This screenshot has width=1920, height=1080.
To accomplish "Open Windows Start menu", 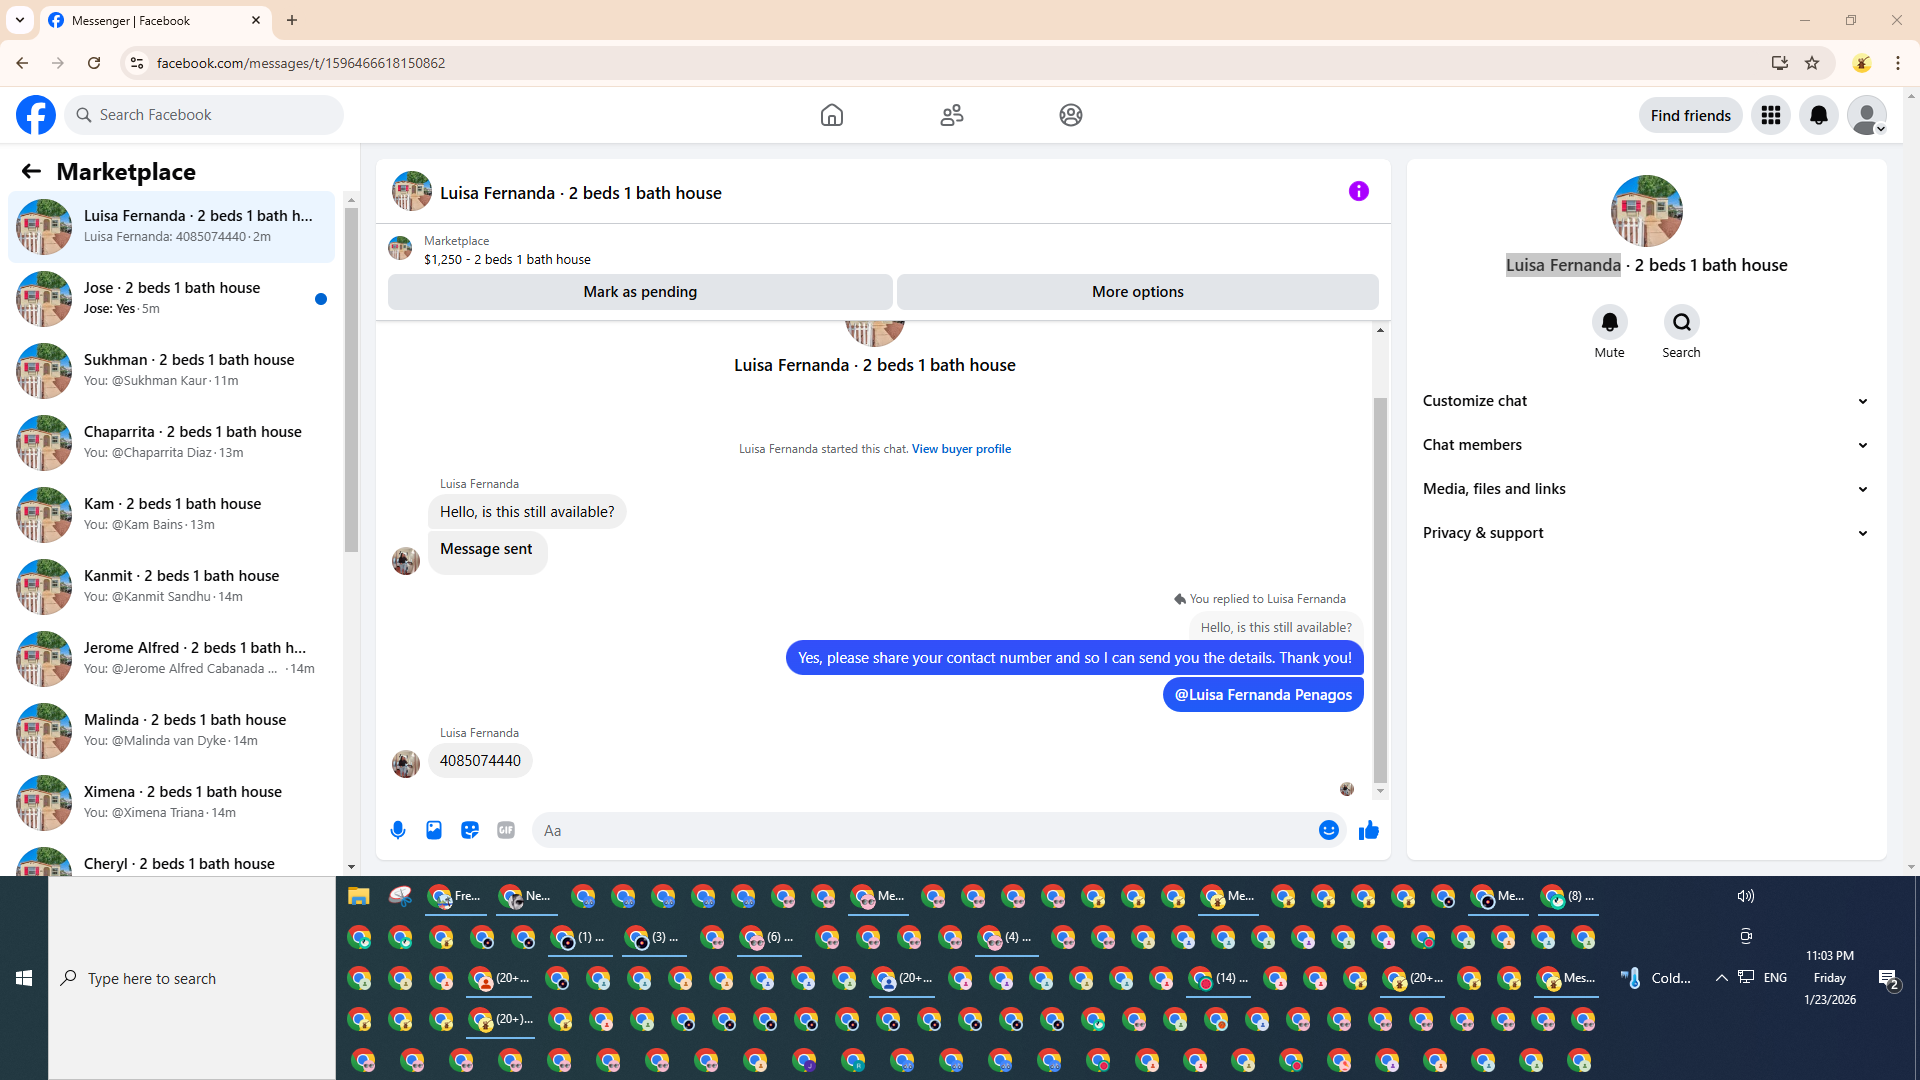I will [24, 978].
